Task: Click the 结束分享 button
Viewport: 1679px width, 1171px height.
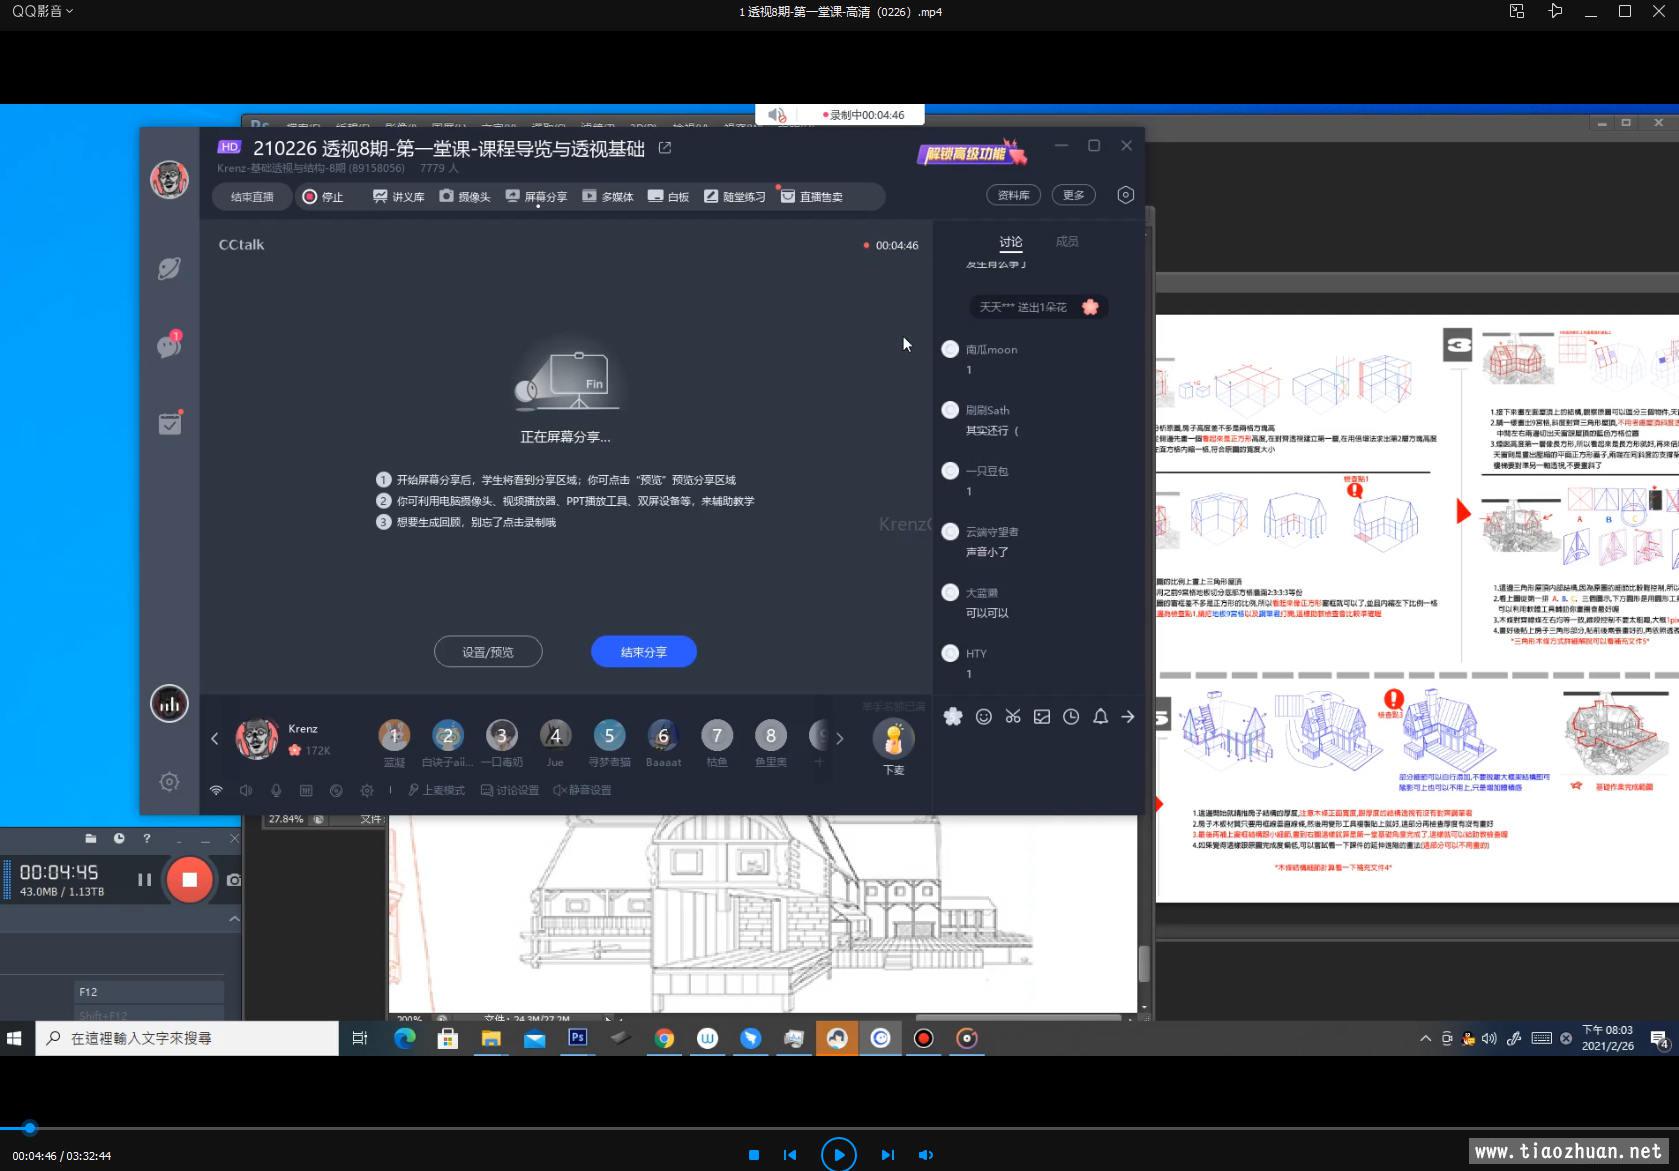Action: coord(643,652)
